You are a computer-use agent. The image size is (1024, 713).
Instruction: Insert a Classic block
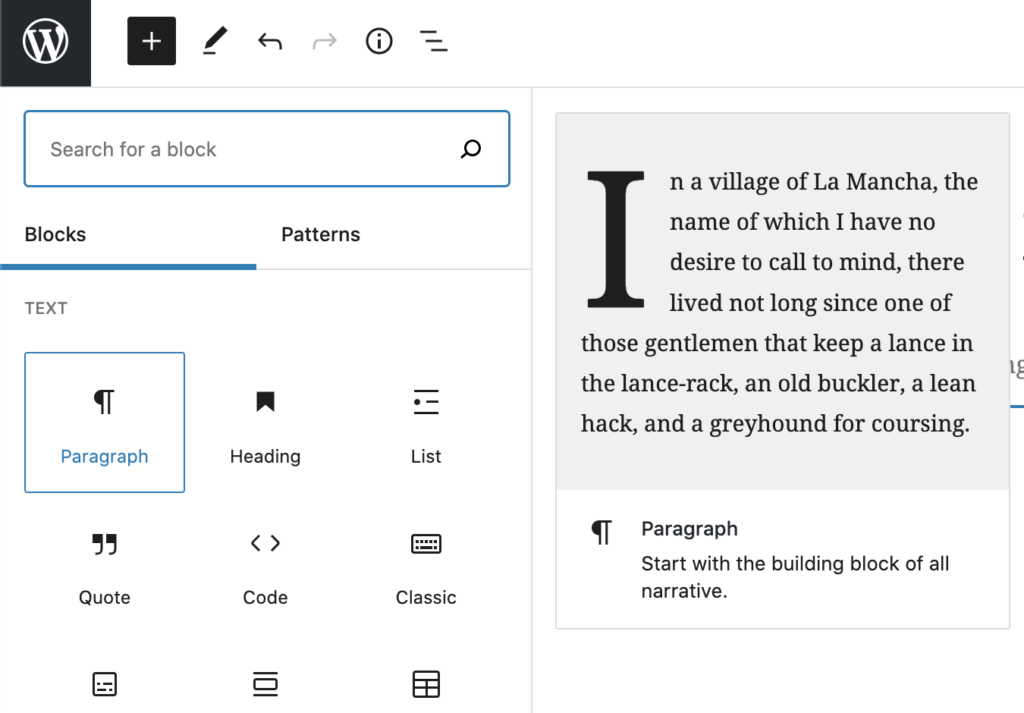426,564
